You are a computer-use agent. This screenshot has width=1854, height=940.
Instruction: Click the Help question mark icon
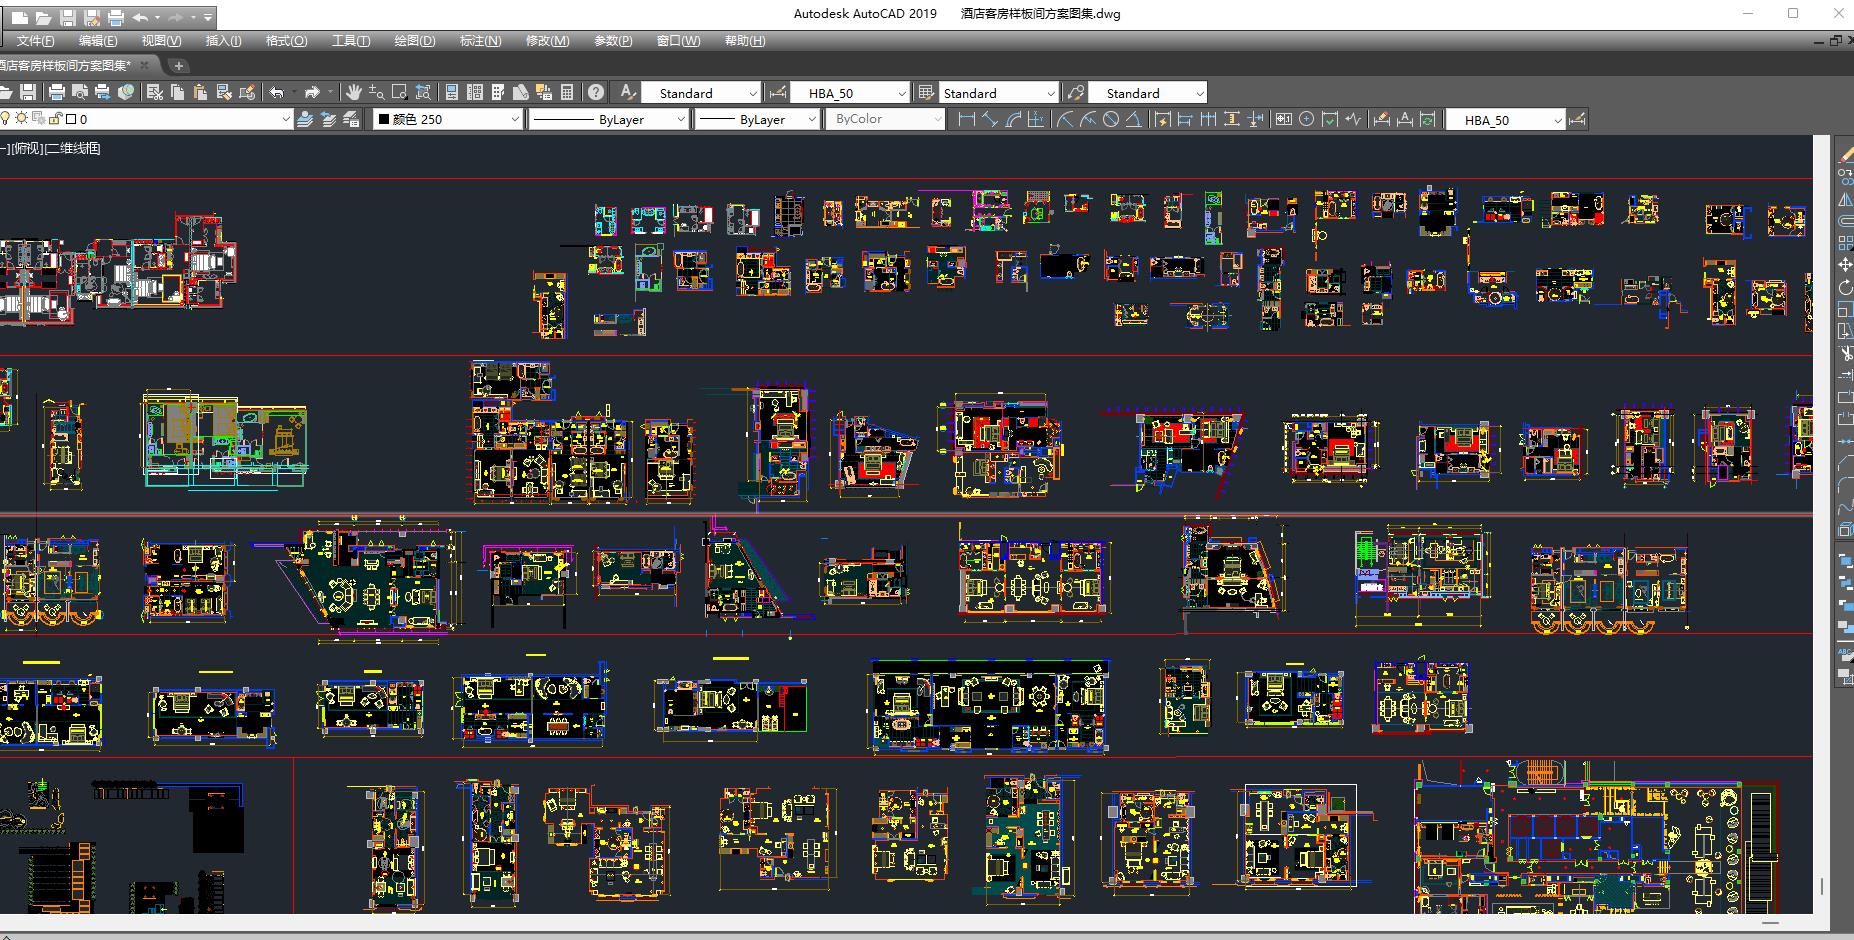(596, 92)
